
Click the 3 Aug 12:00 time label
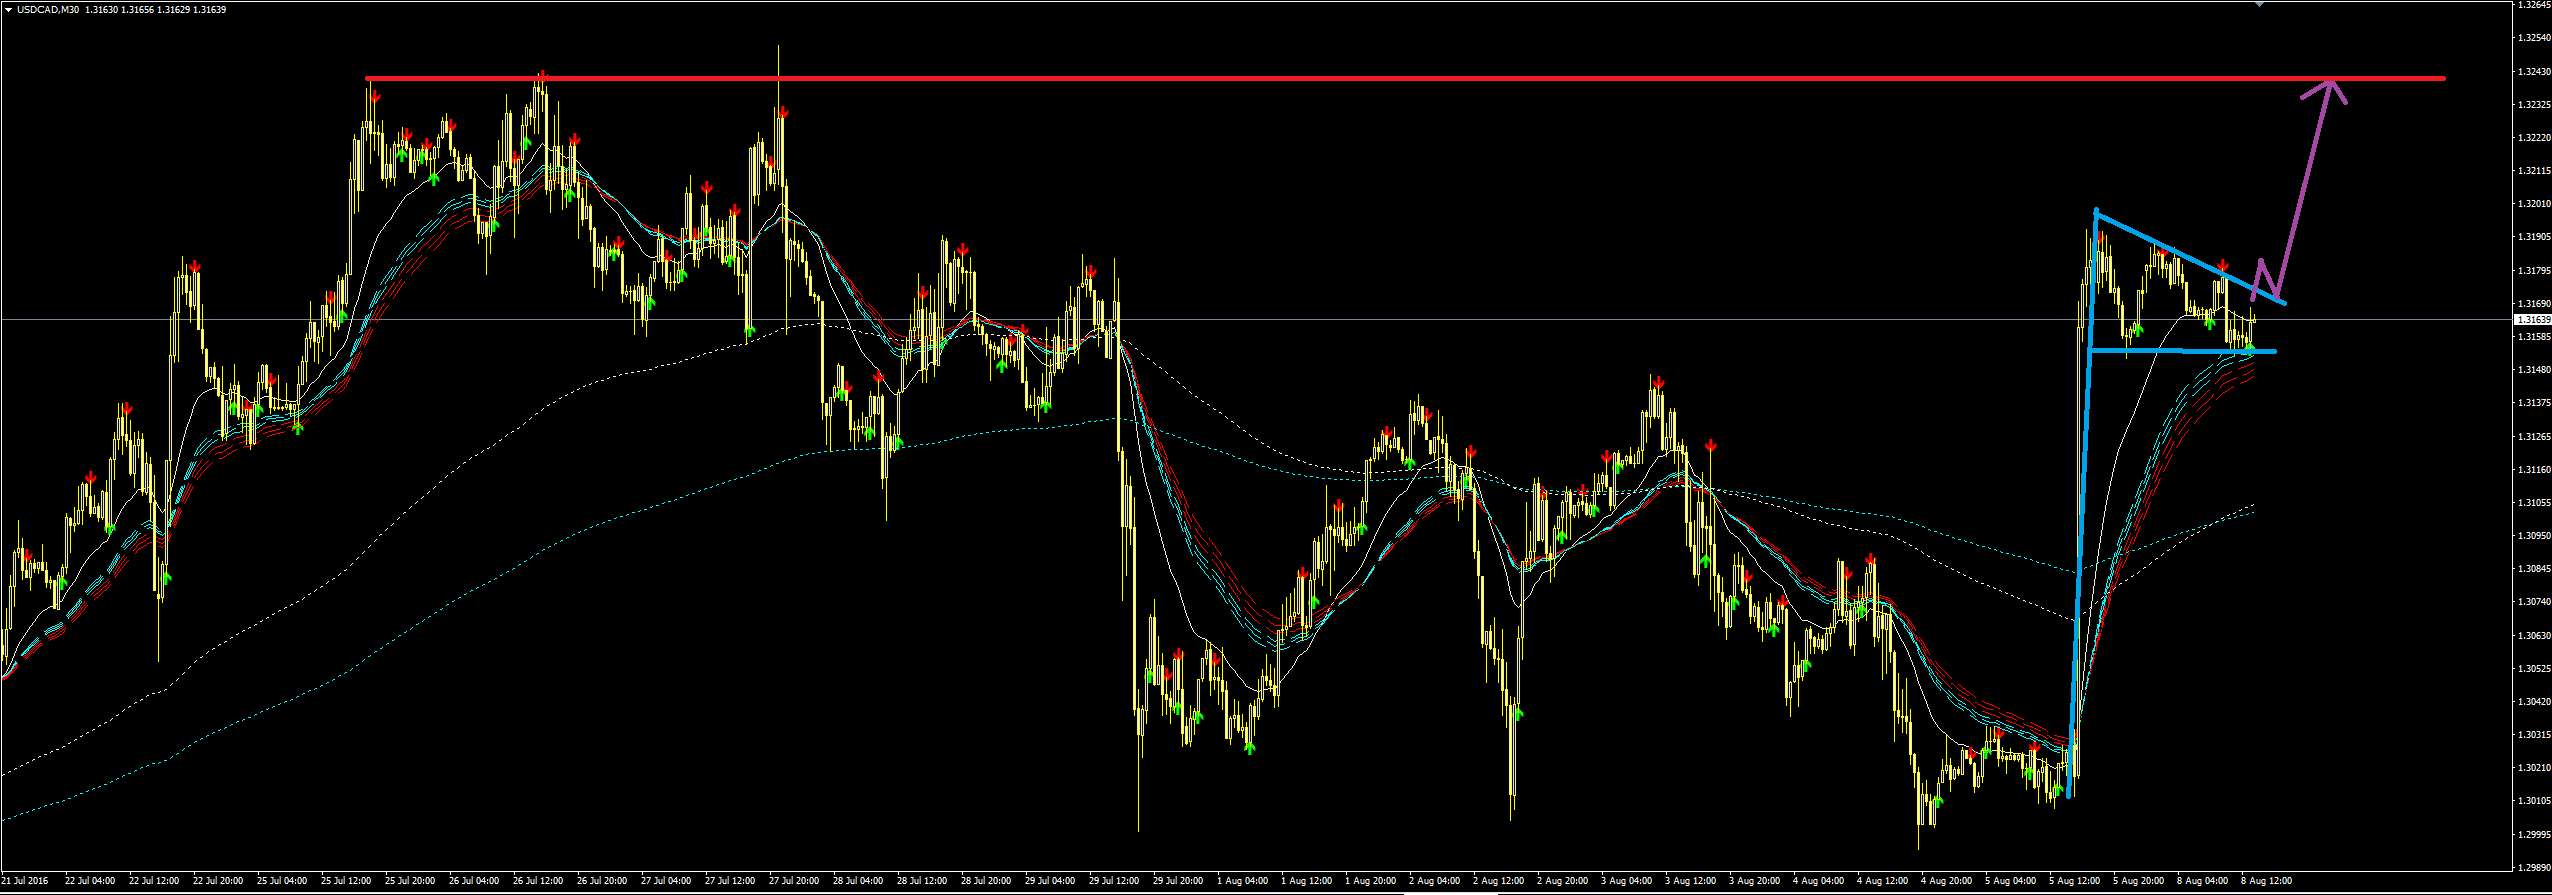click(x=1691, y=881)
